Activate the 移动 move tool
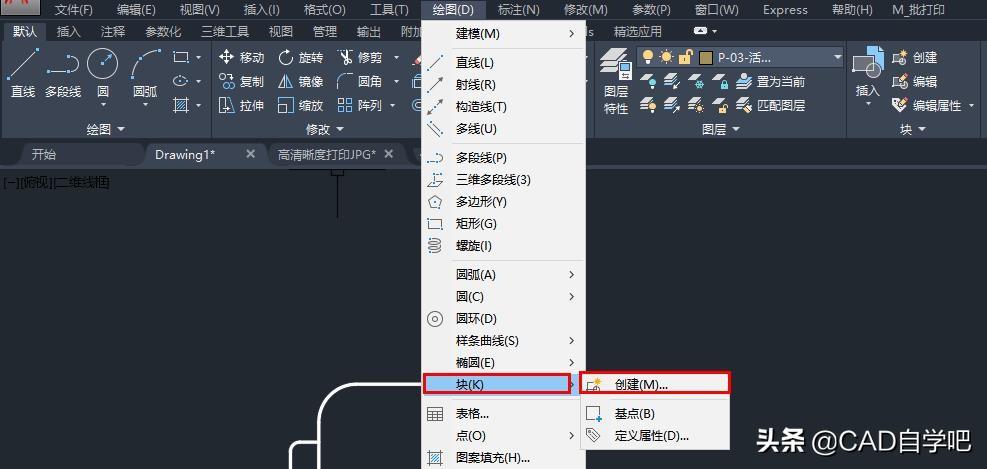Viewport: 987px width, 469px height. coord(241,57)
